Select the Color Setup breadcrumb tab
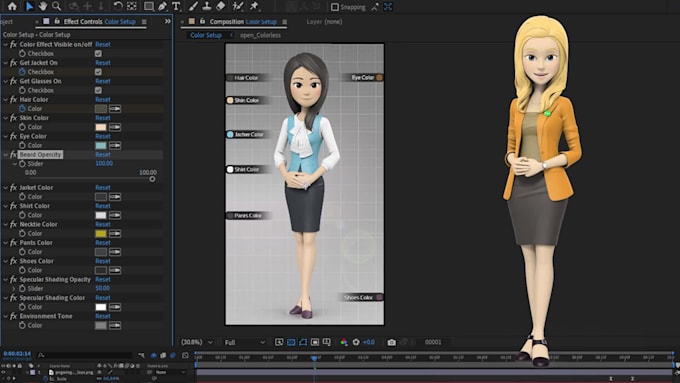Image resolution: width=680 pixels, height=383 pixels. click(x=206, y=35)
